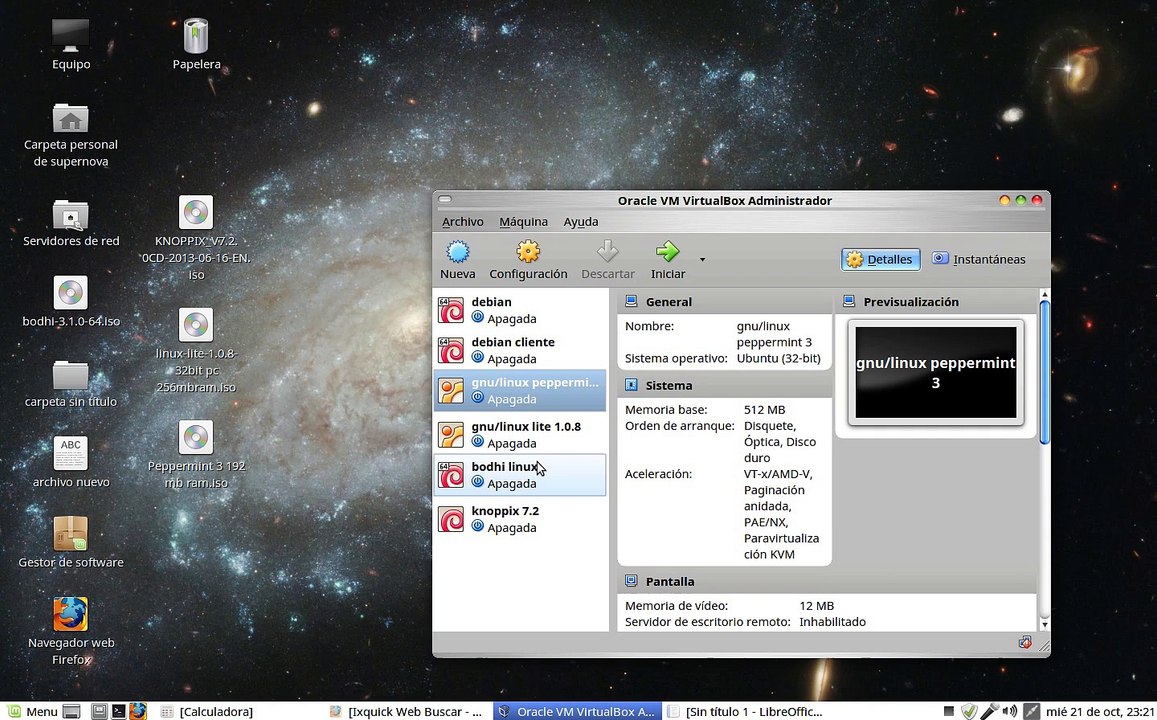1157x720 pixels.
Task: Click the debian cliente OS icon
Action: click(x=451, y=350)
